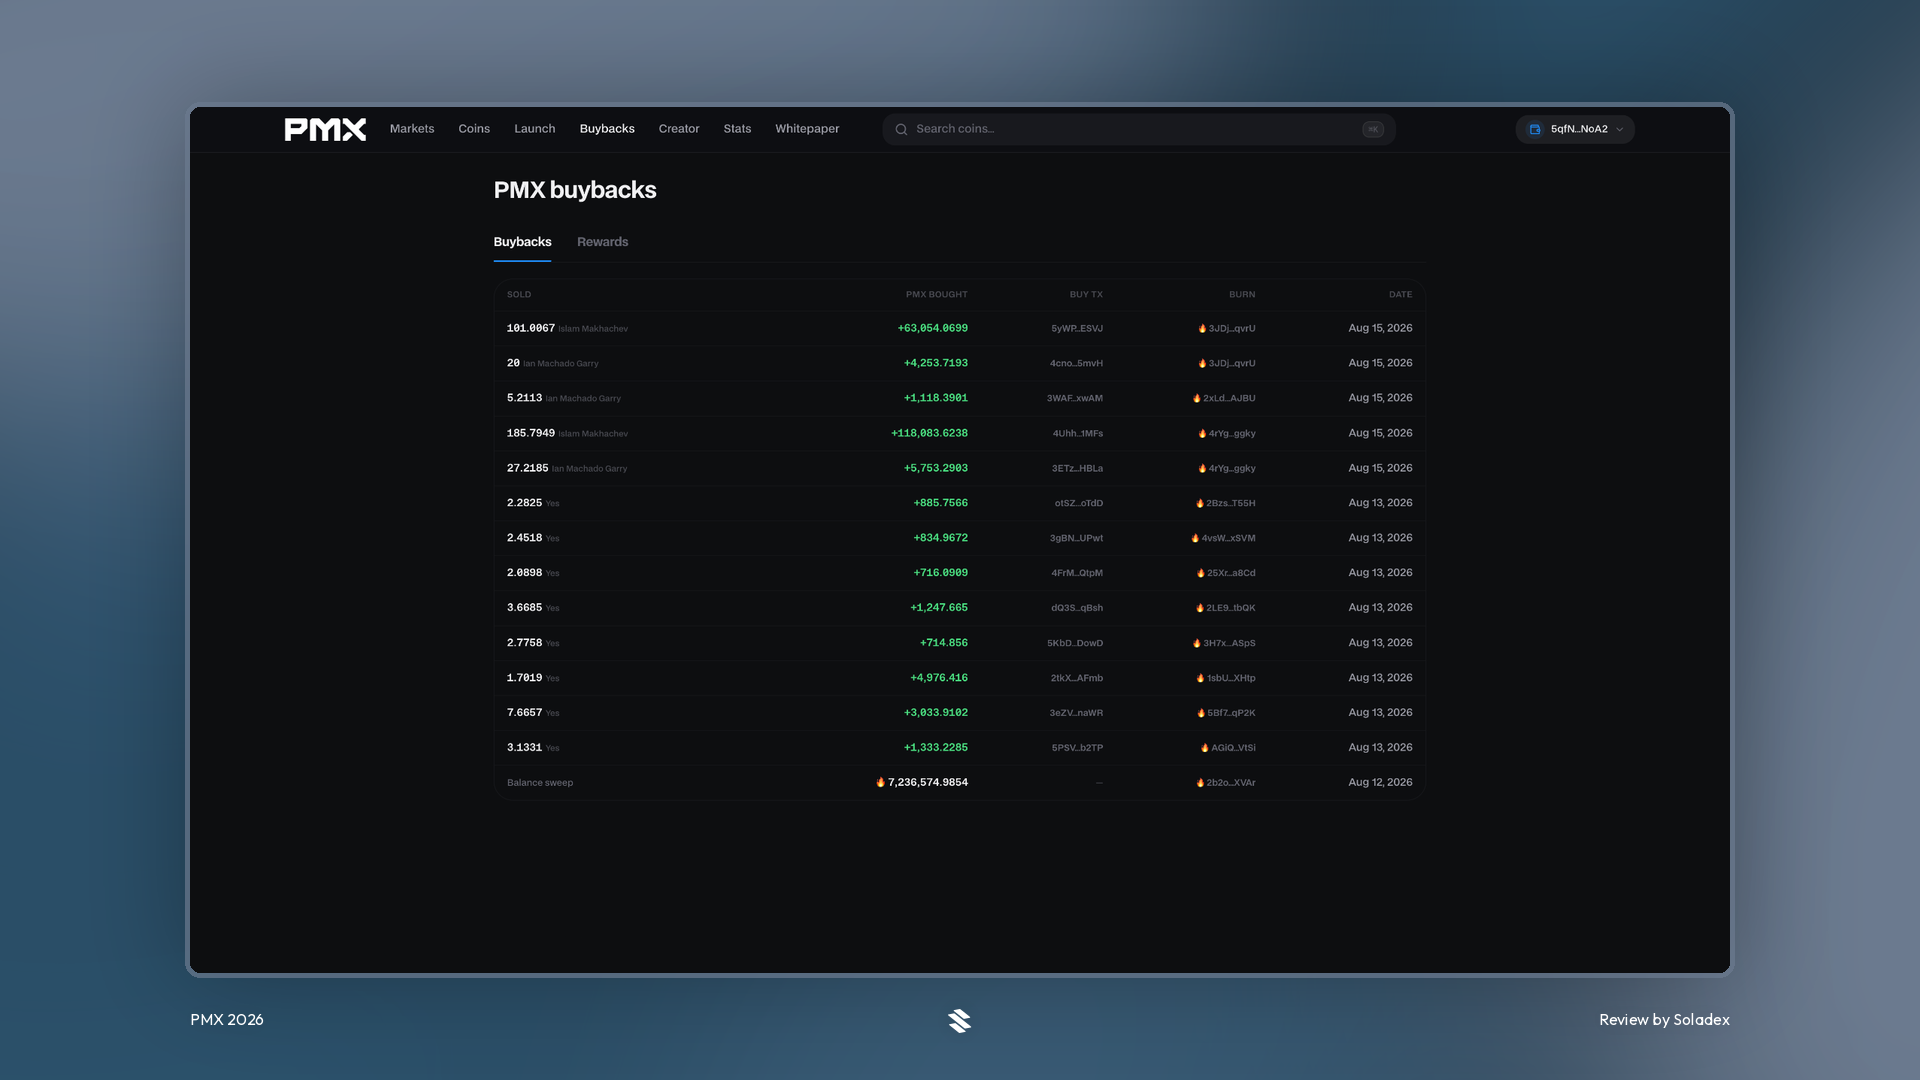Open the Launch page
Image resolution: width=1920 pixels, height=1080 pixels.
(535, 129)
